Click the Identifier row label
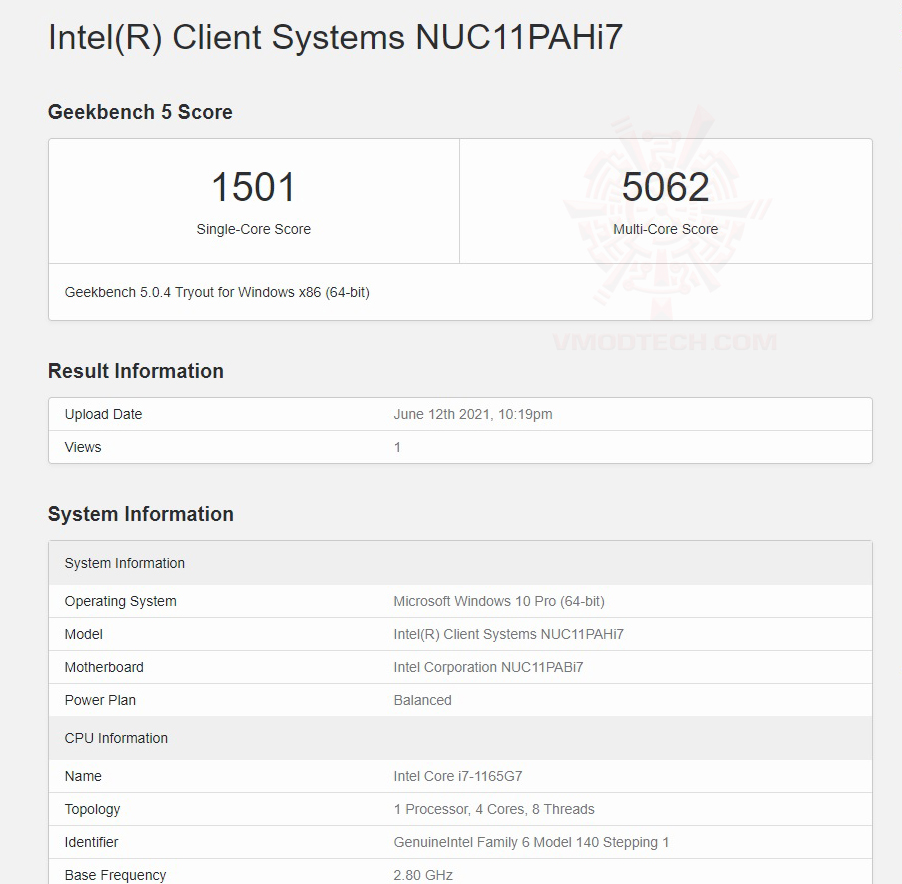The image size is (902, 884). click(x=91, y=842)
